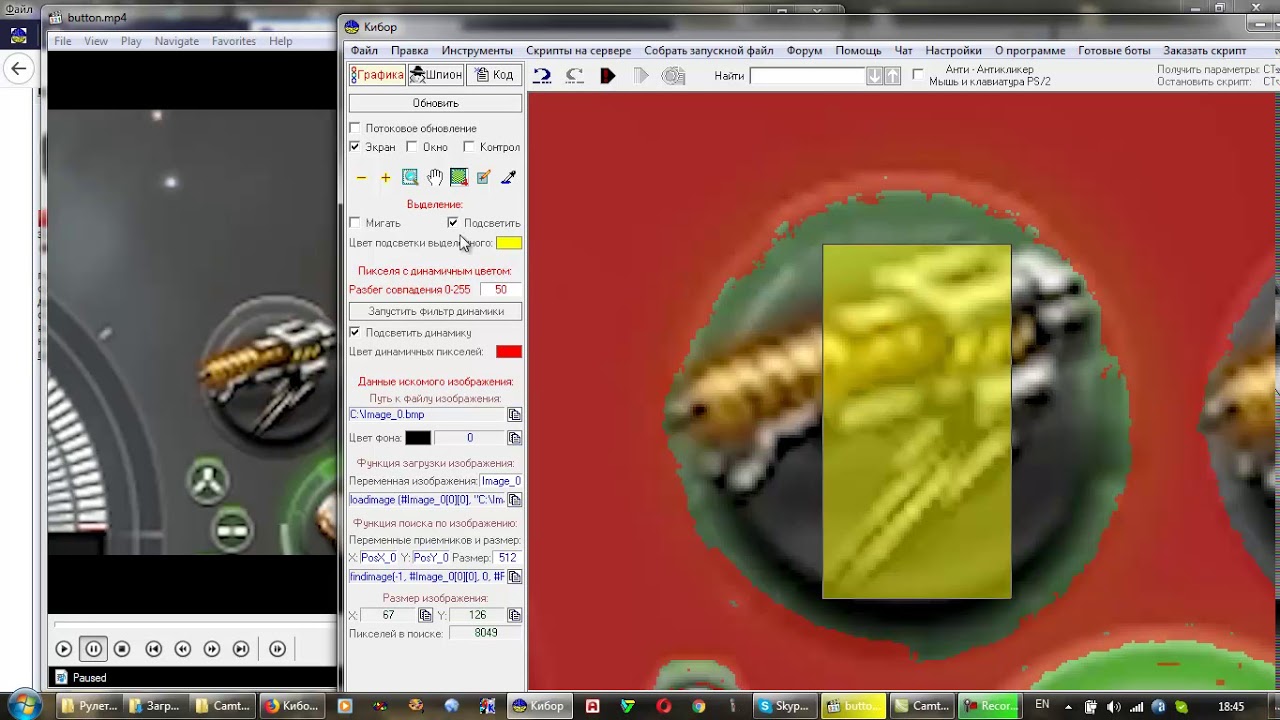Click Pause in the media player

tap(93, 649)
